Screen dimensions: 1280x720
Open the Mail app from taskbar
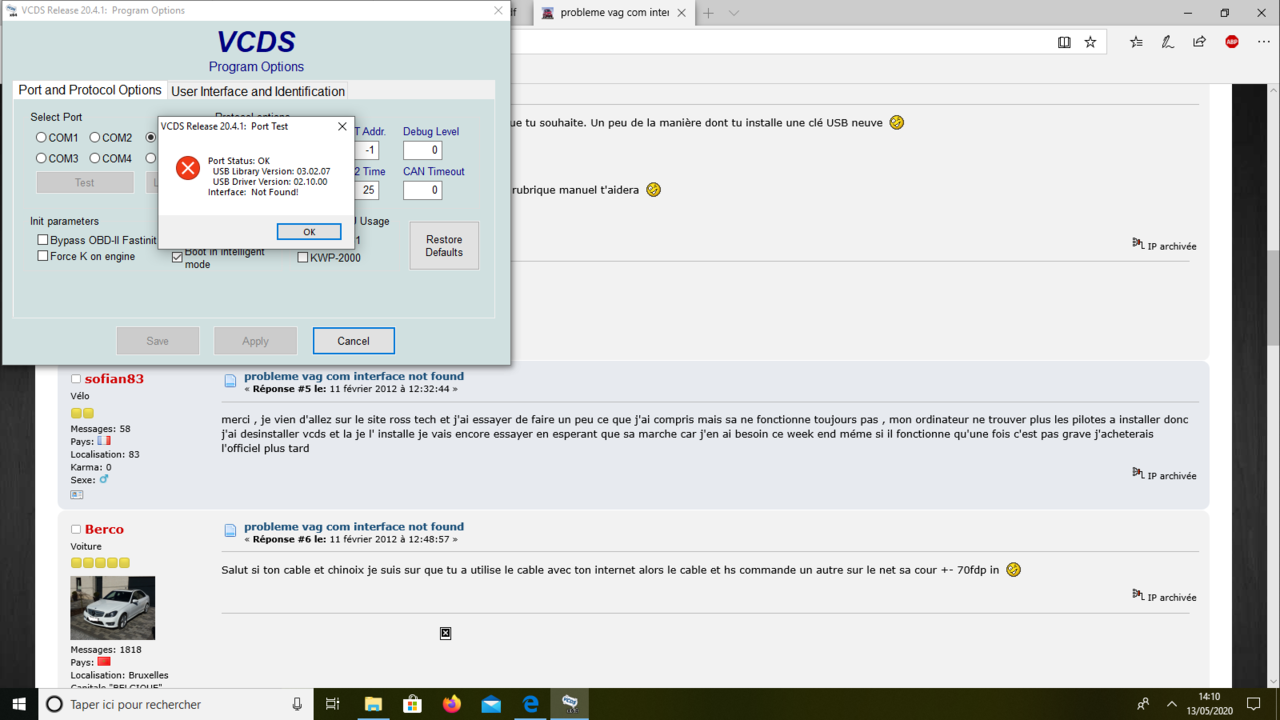tap(491, 704)
